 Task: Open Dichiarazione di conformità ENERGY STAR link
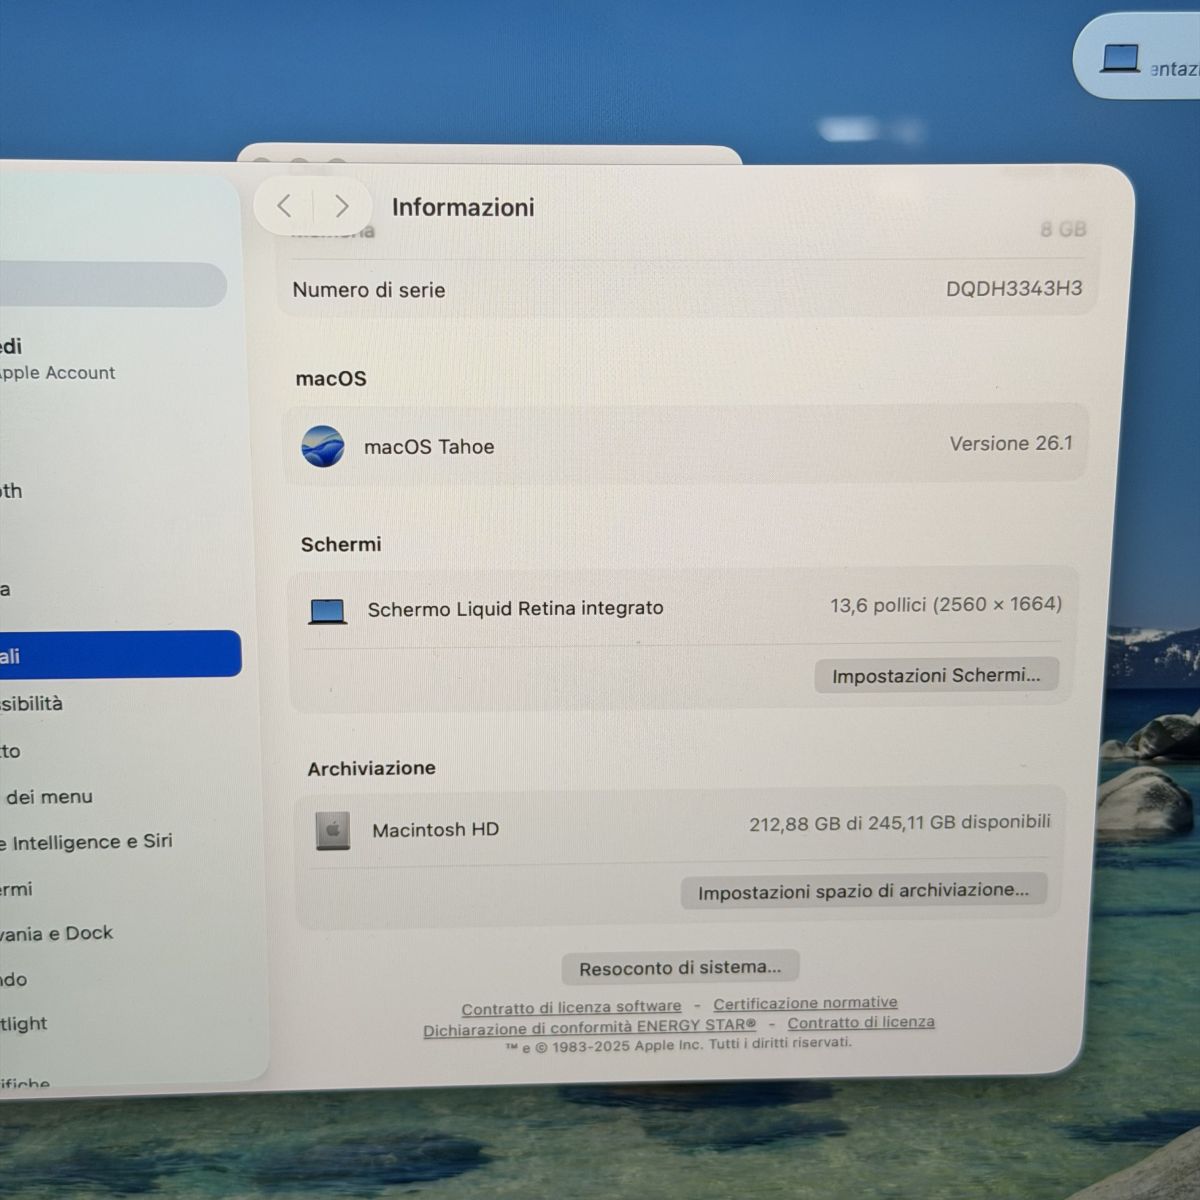(589, 1028)
